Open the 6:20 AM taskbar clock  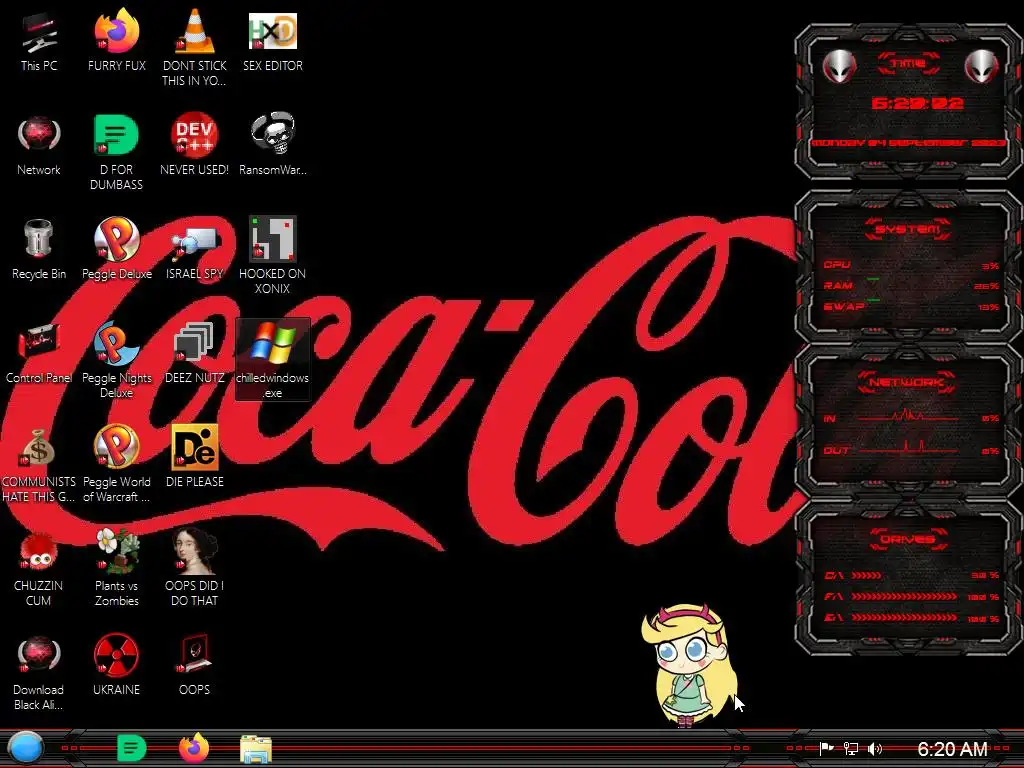point(952,748)
